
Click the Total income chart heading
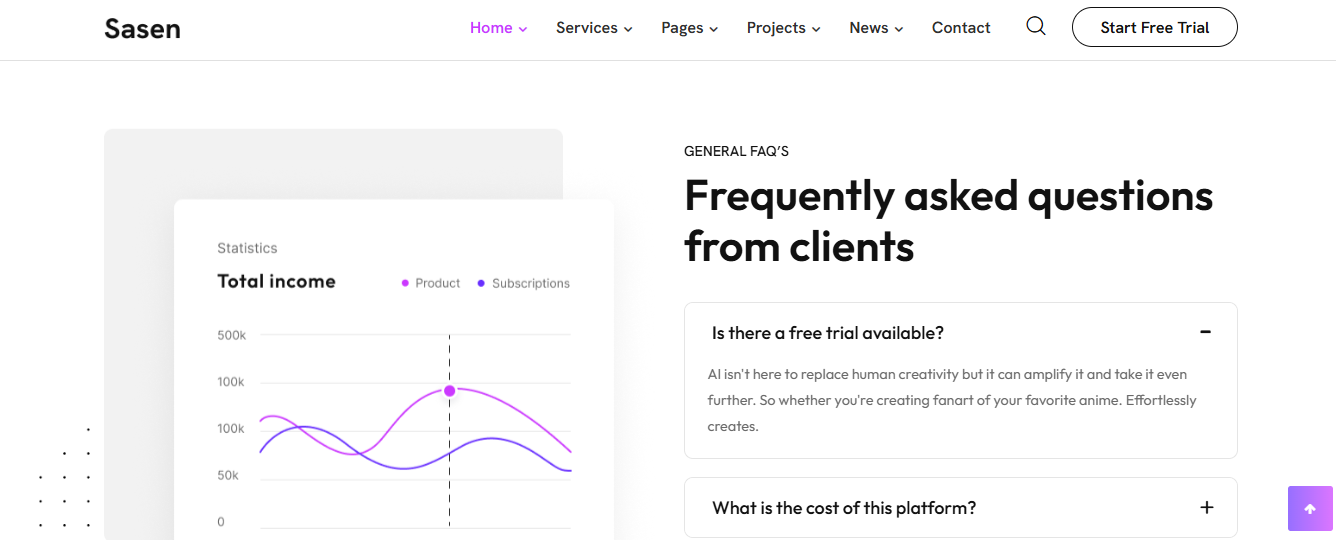click(x=277, y=281)
